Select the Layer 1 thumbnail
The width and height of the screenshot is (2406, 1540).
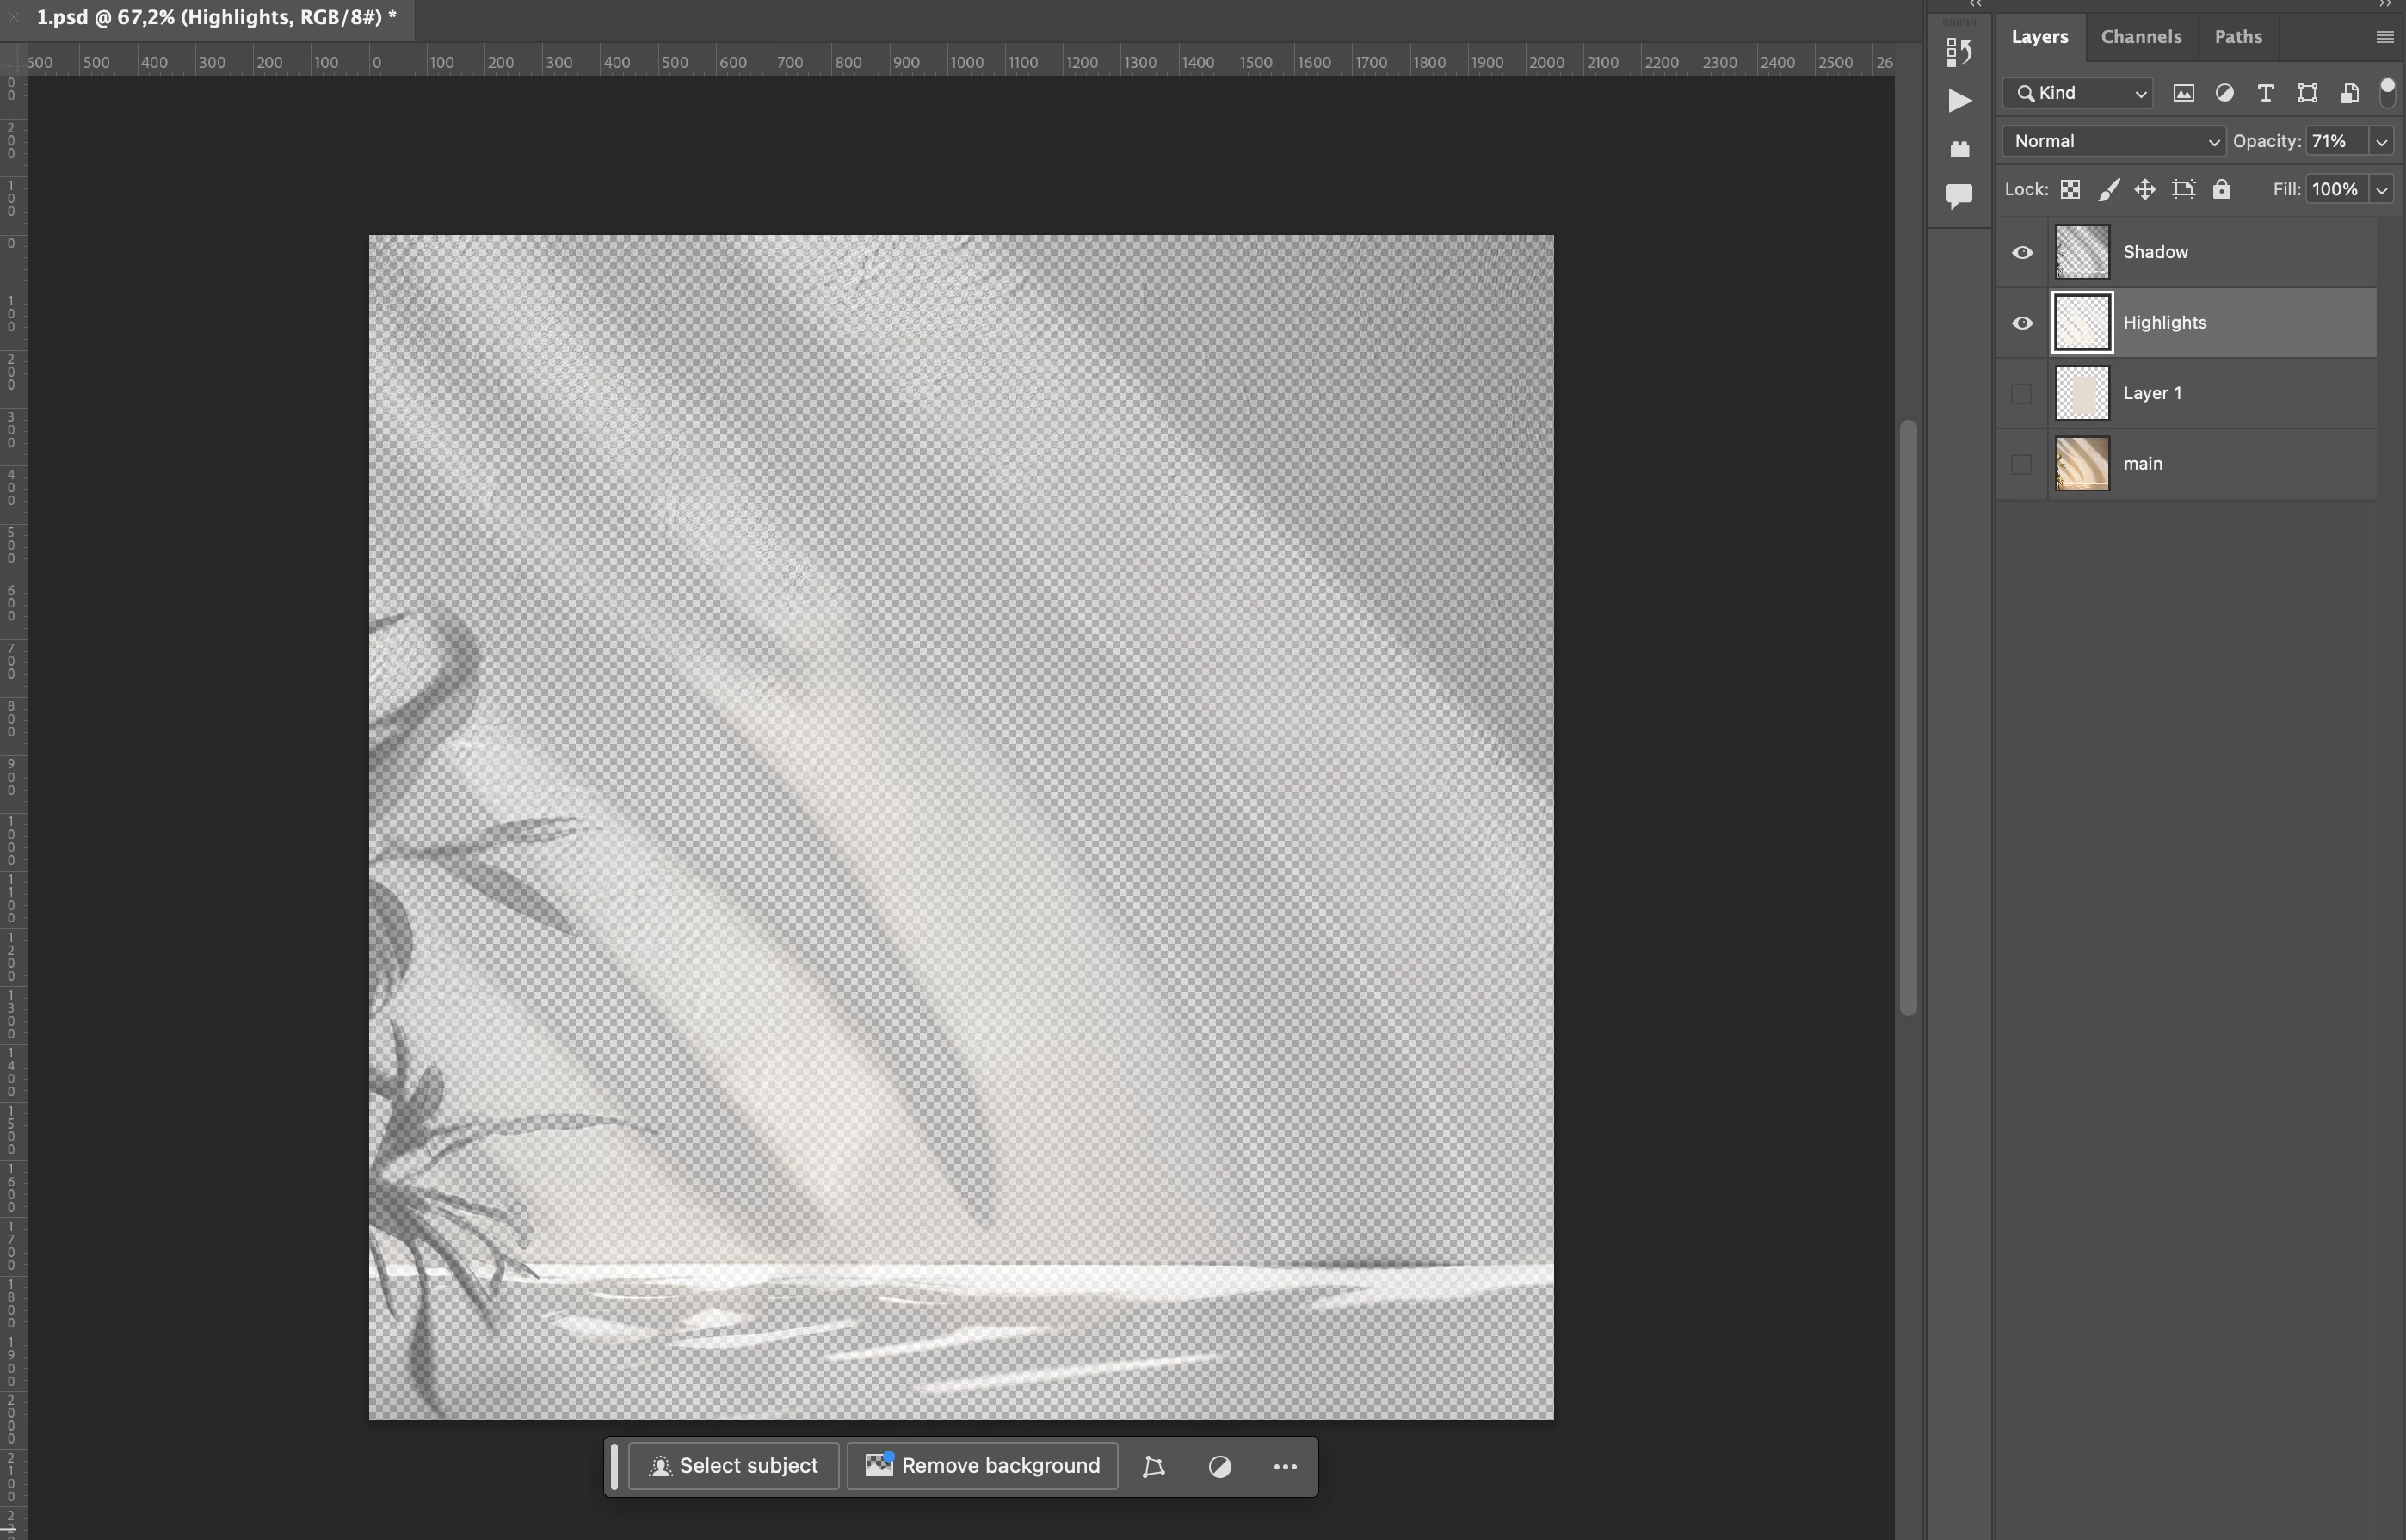click(2081, 393)
